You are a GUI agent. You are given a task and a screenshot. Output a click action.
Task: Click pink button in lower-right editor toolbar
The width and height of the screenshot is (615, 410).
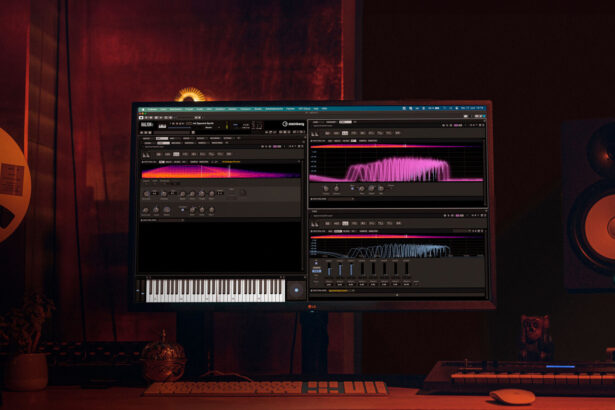(x=459, y=215)
